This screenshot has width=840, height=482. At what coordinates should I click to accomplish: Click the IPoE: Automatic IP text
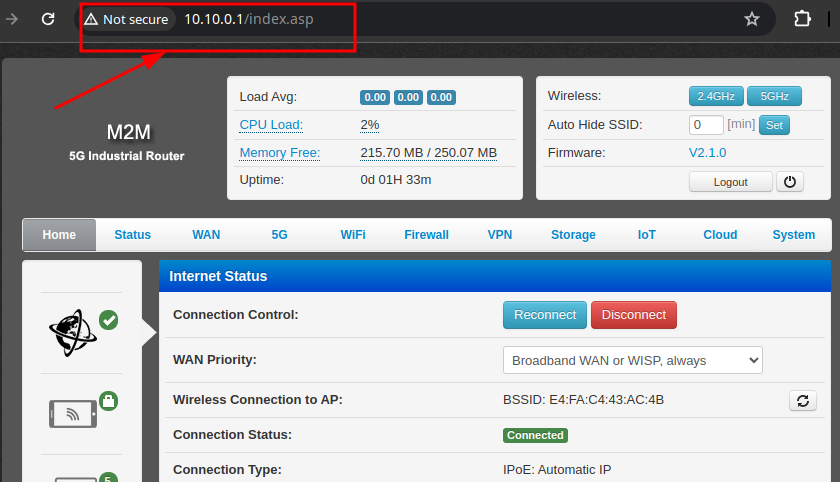557,470
